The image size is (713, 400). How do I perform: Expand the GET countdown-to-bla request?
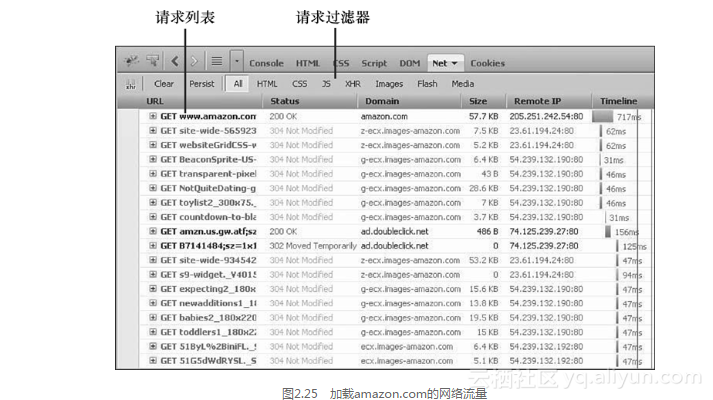pos(153,217)
